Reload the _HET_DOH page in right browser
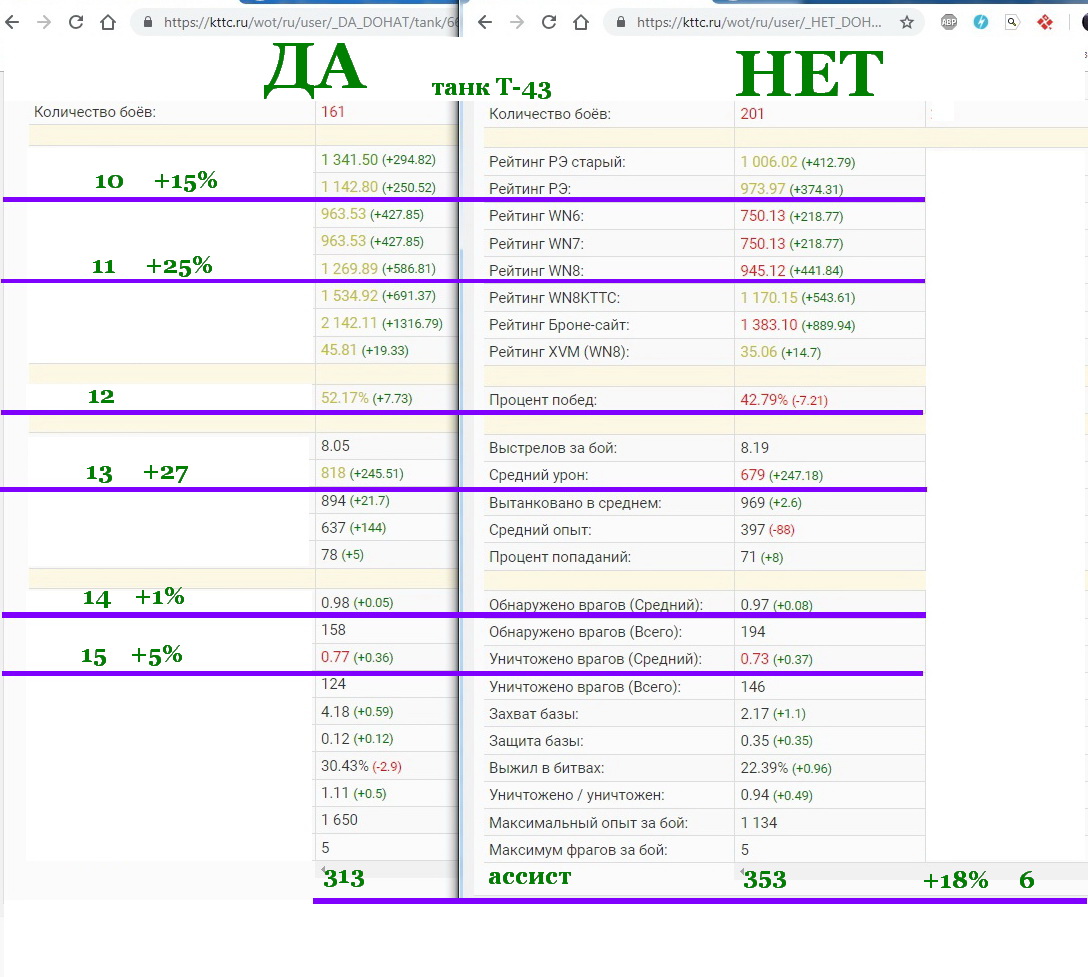Screen dimensions: 1088x977 549,22
